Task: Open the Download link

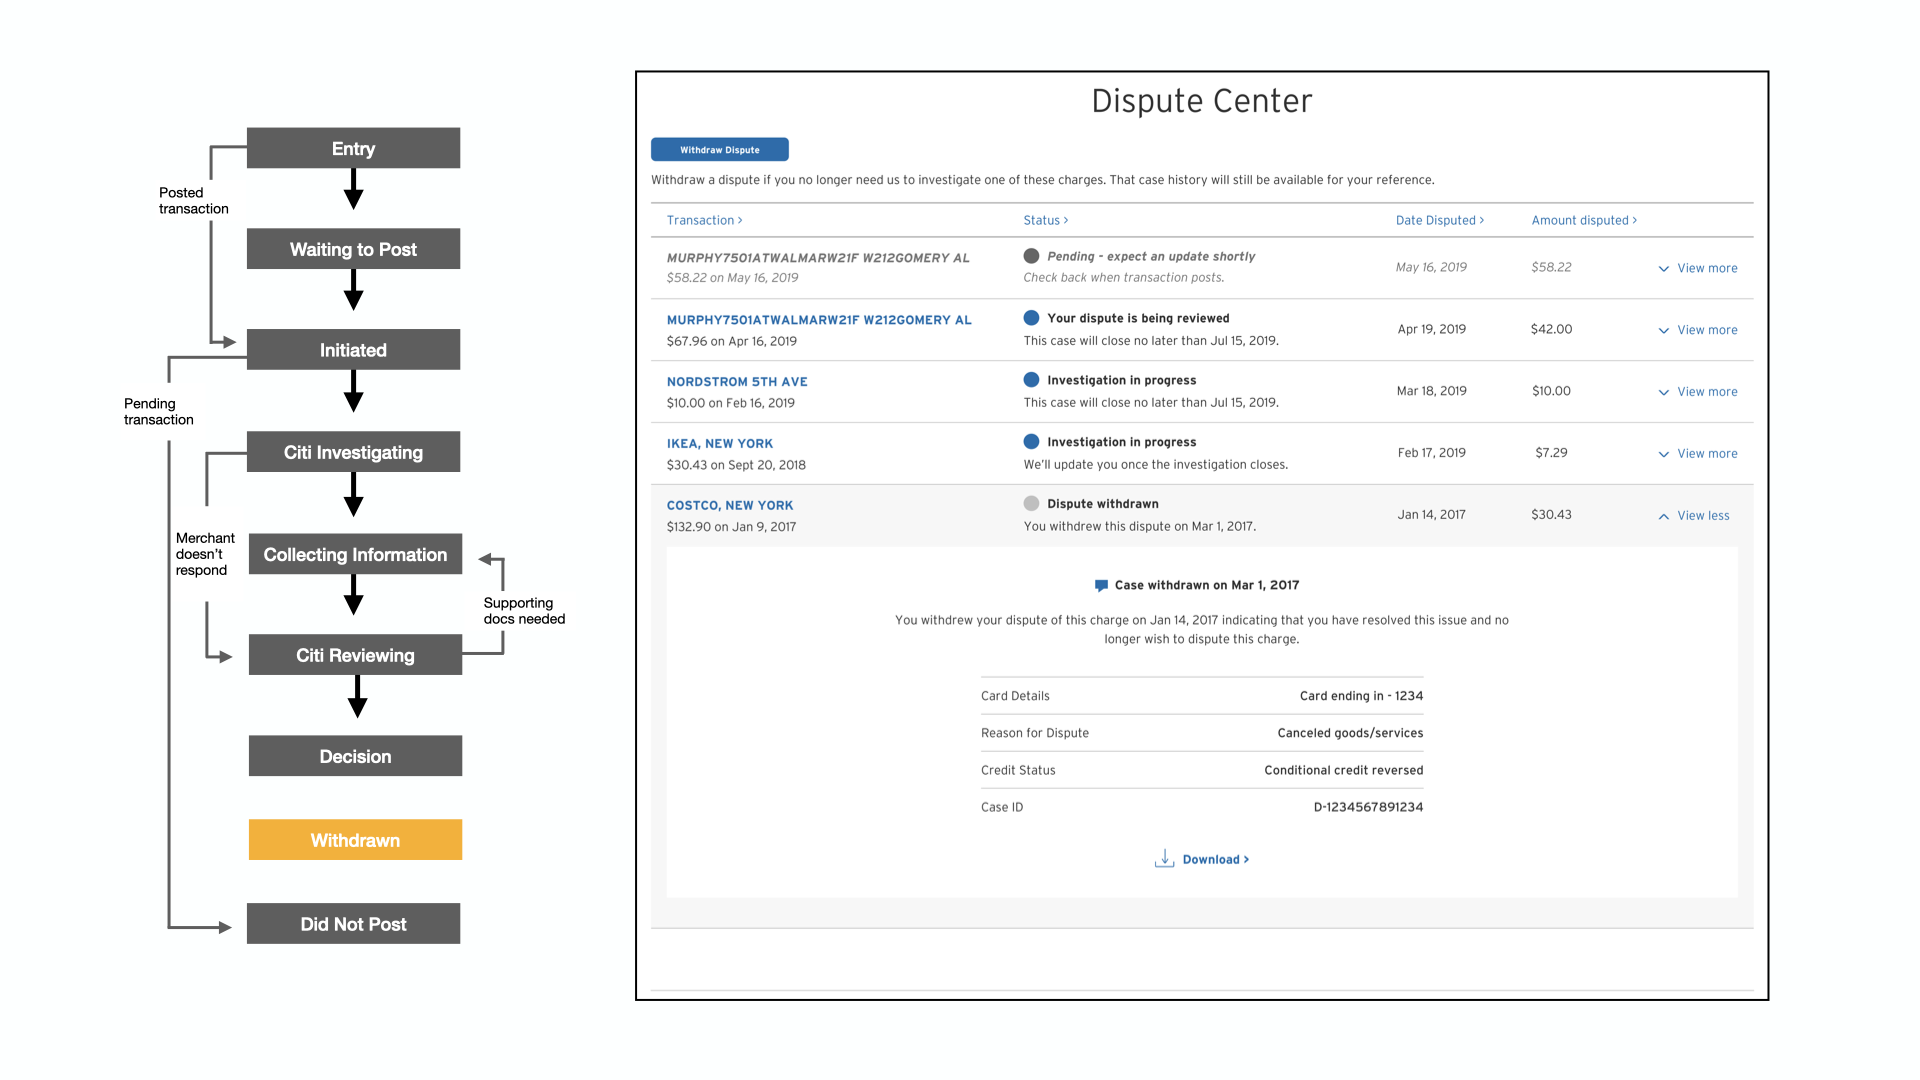Action: point(1215,860)
